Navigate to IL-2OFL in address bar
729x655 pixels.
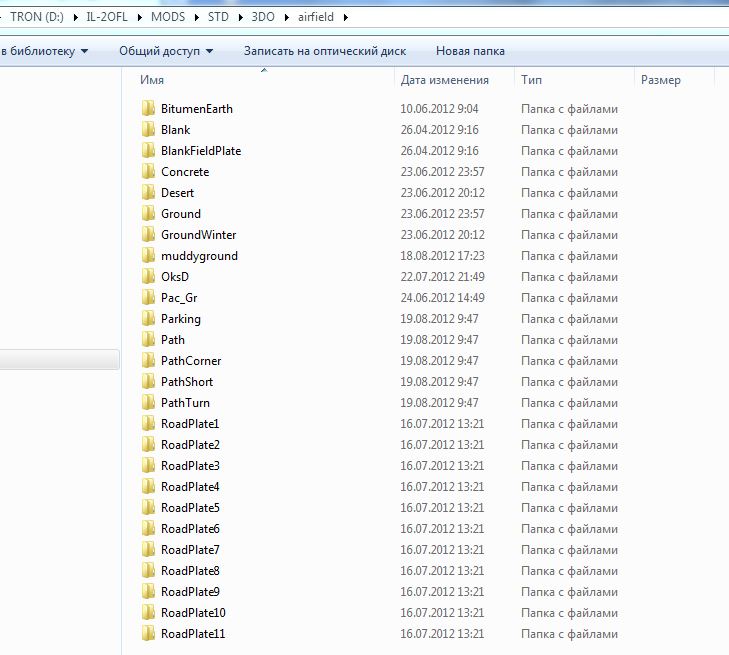point(107,17)
